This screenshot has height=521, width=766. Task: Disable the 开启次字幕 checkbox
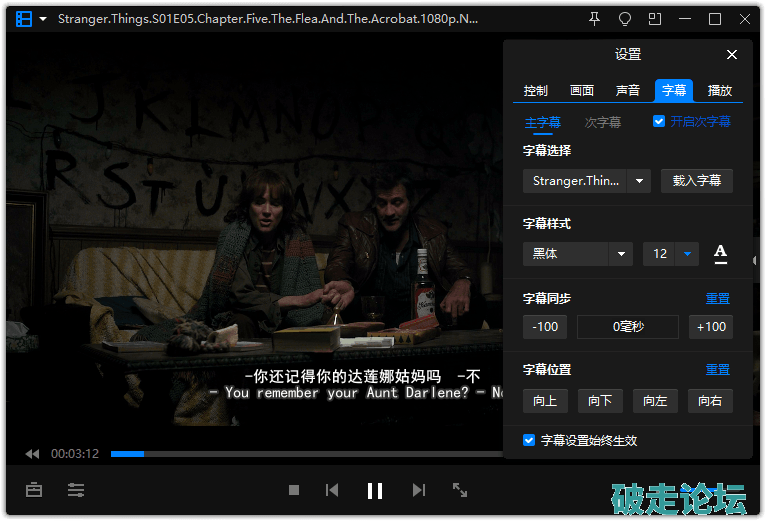pos(659,121)
